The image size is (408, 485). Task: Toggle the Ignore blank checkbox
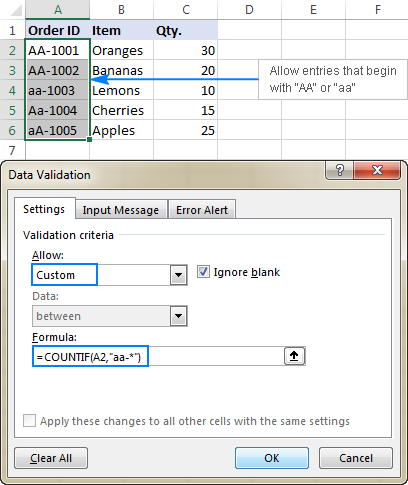(203, 272)
